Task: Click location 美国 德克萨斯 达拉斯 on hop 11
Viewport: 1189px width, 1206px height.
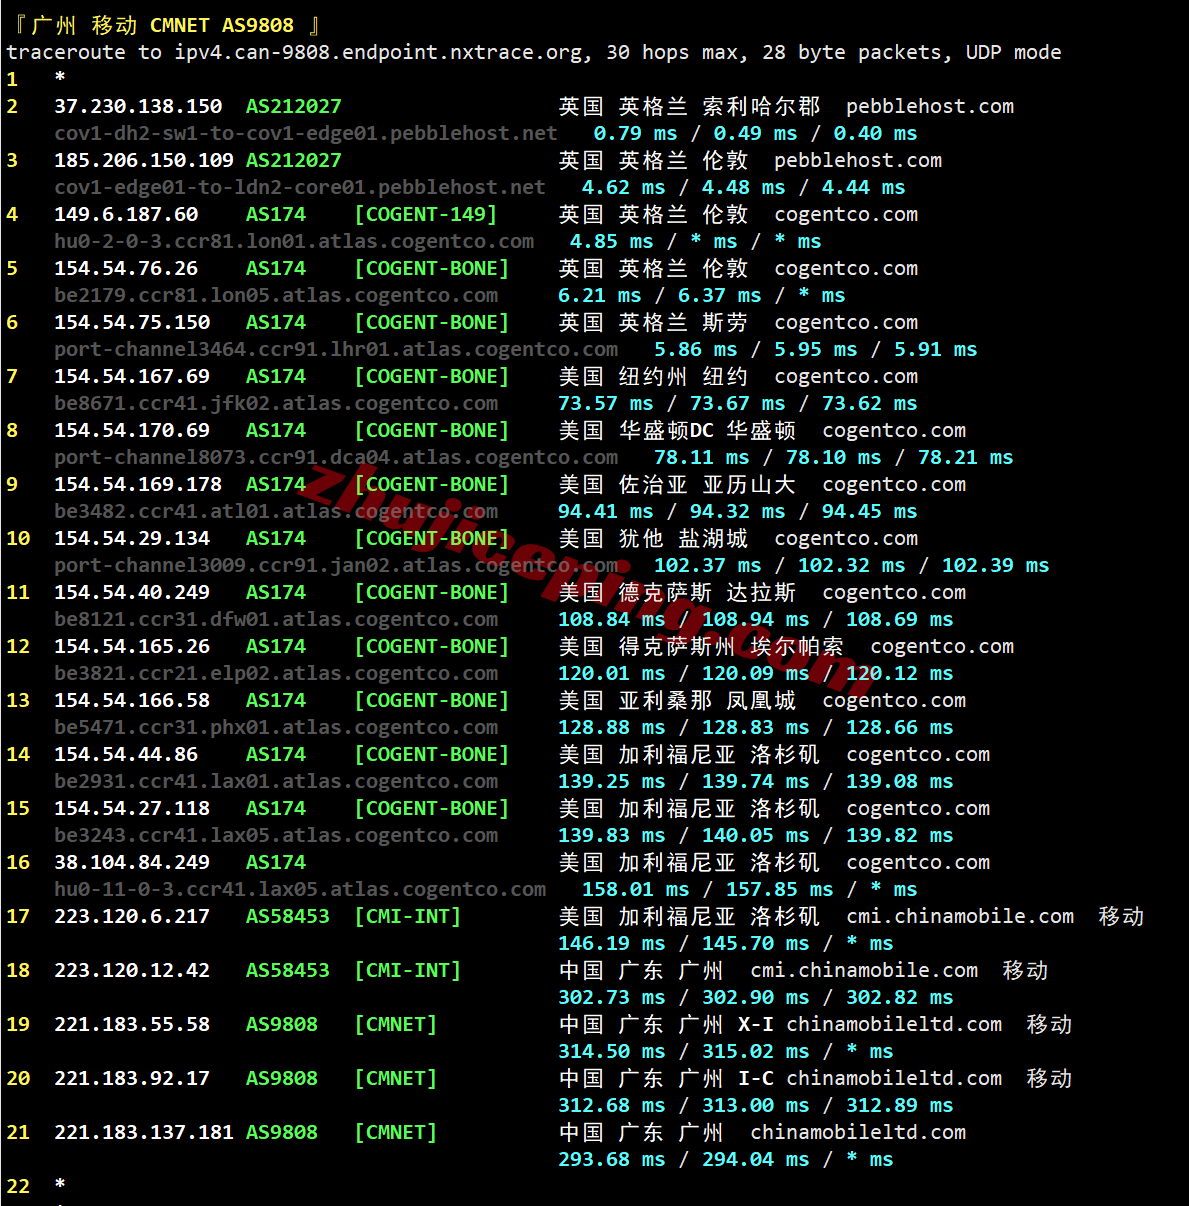Action: (677, 592)
